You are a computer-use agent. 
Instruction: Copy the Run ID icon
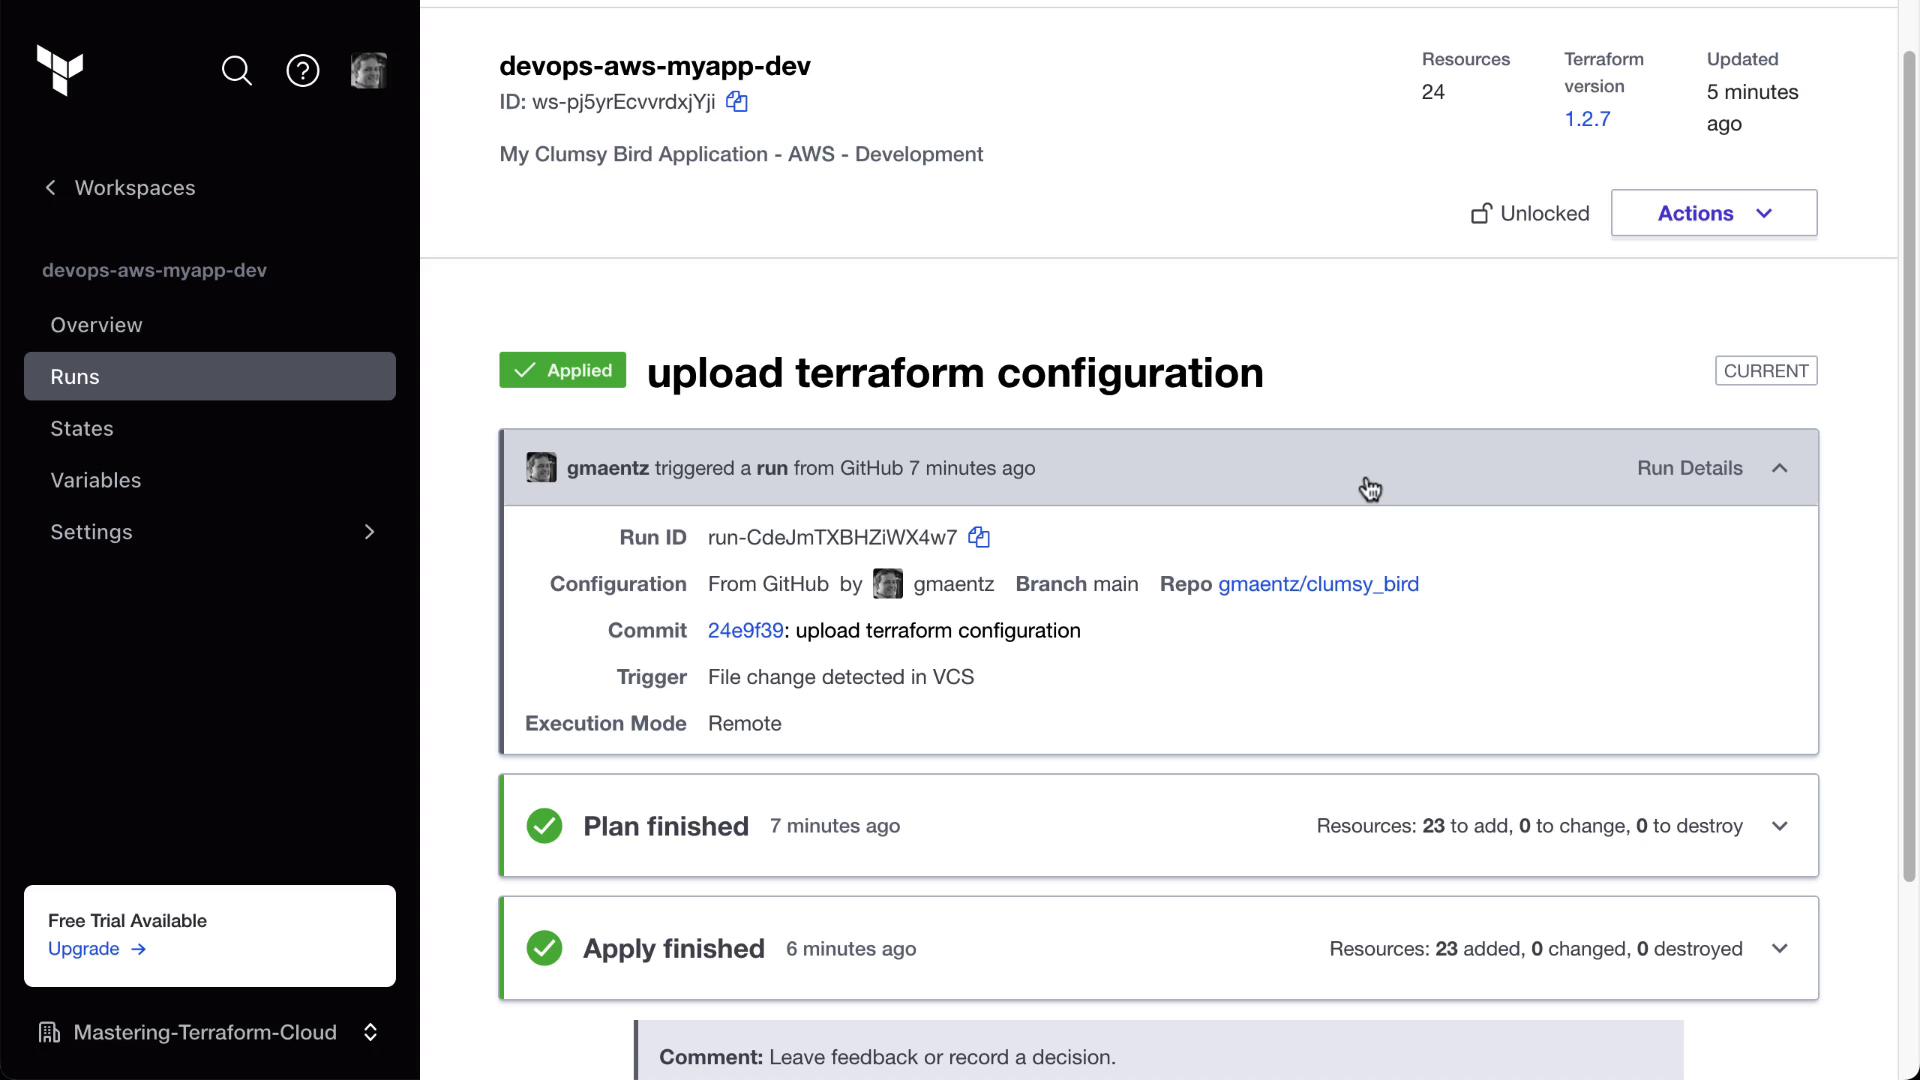click(979, 538)
